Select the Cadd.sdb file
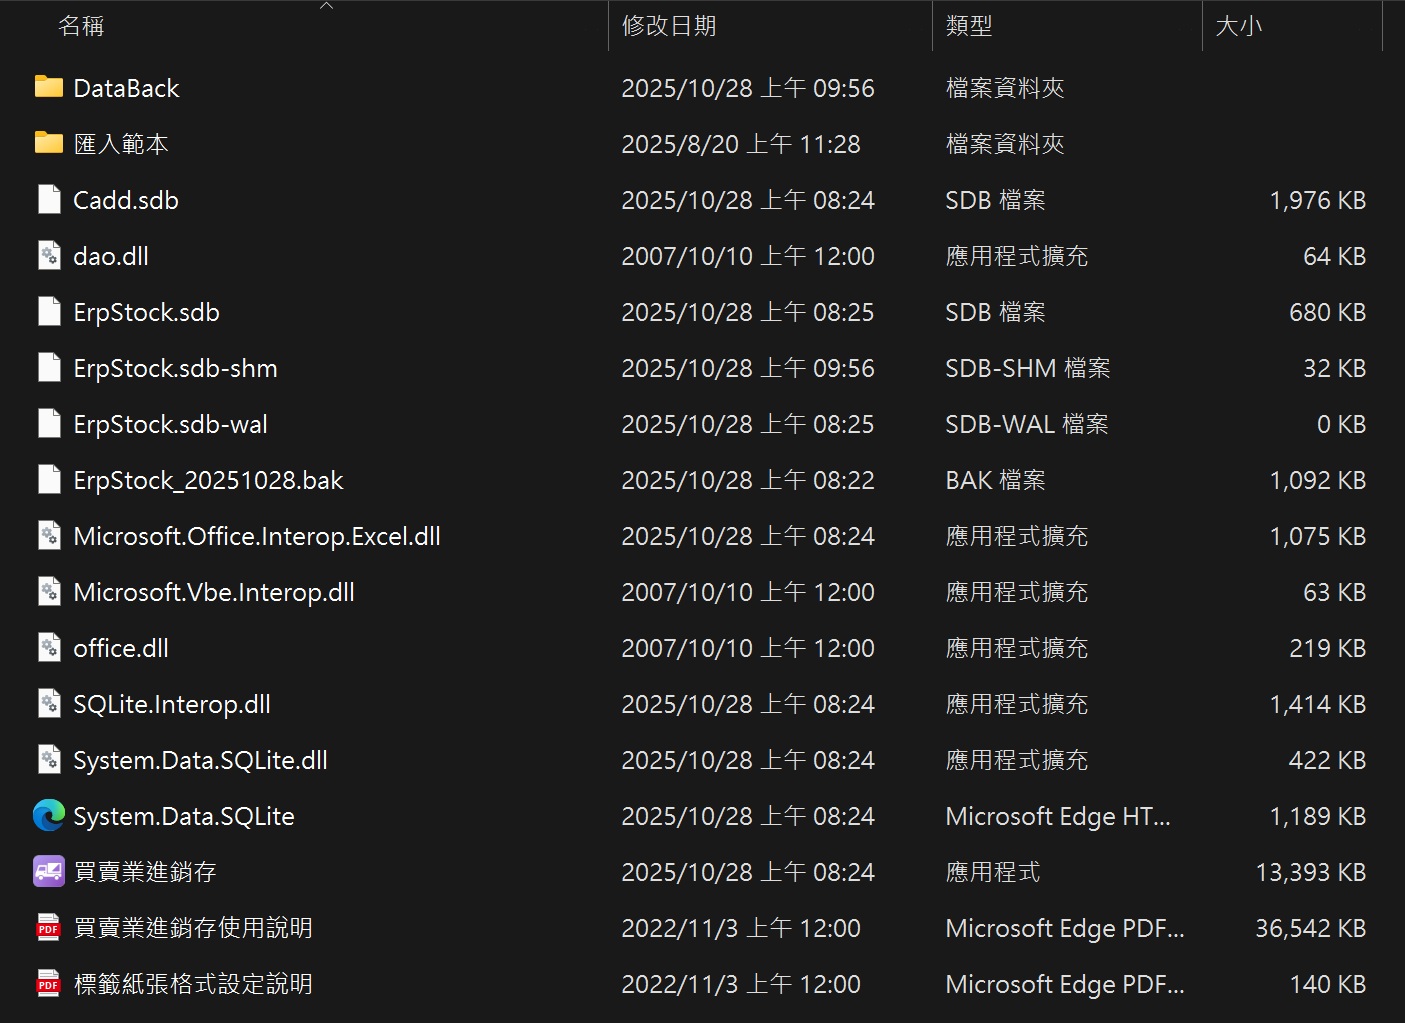This screenshot has height=1023, width=1405. tap(125, 199)
